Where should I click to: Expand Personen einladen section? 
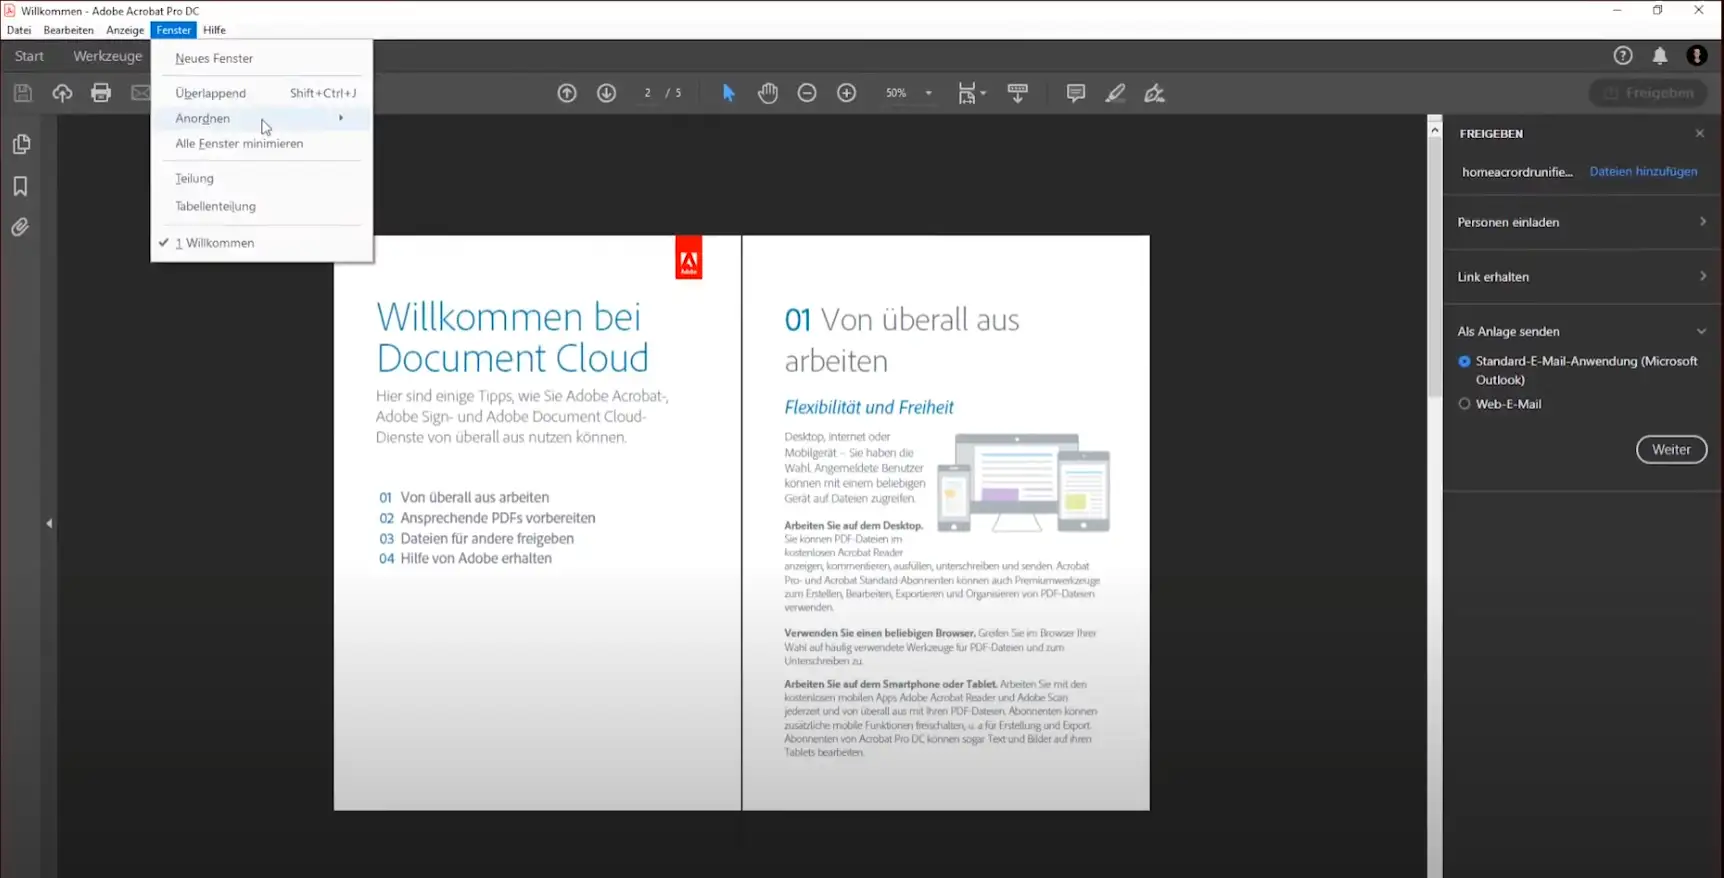point(1580,222)
